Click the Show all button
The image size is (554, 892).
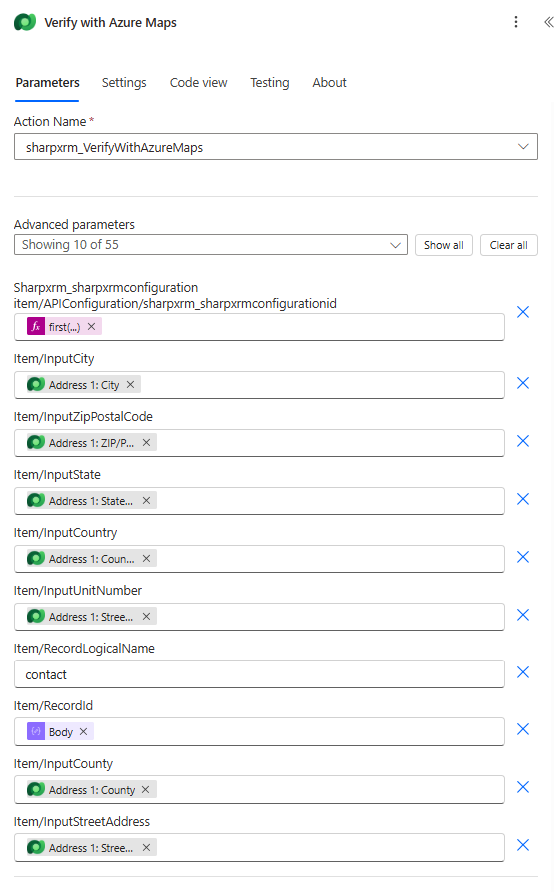[444, 245]
